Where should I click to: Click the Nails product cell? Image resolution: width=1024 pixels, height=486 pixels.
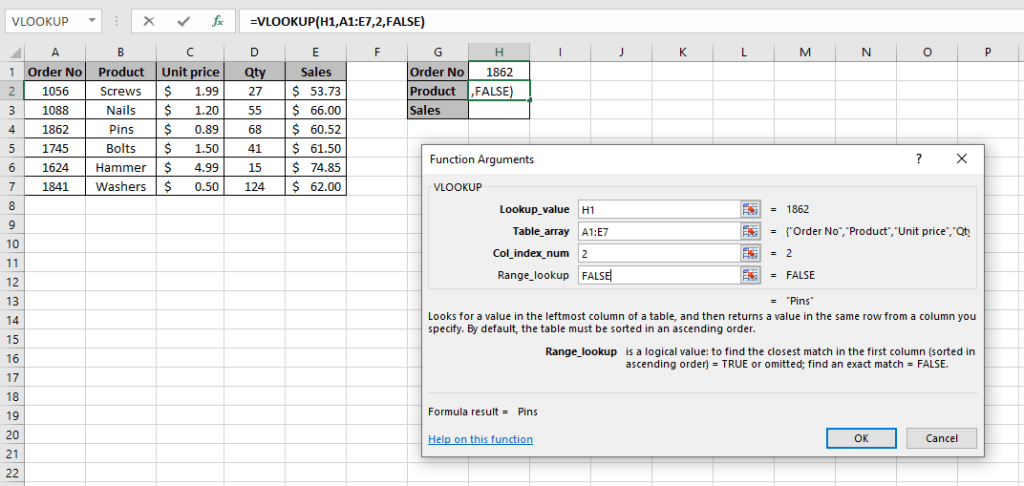121,110
